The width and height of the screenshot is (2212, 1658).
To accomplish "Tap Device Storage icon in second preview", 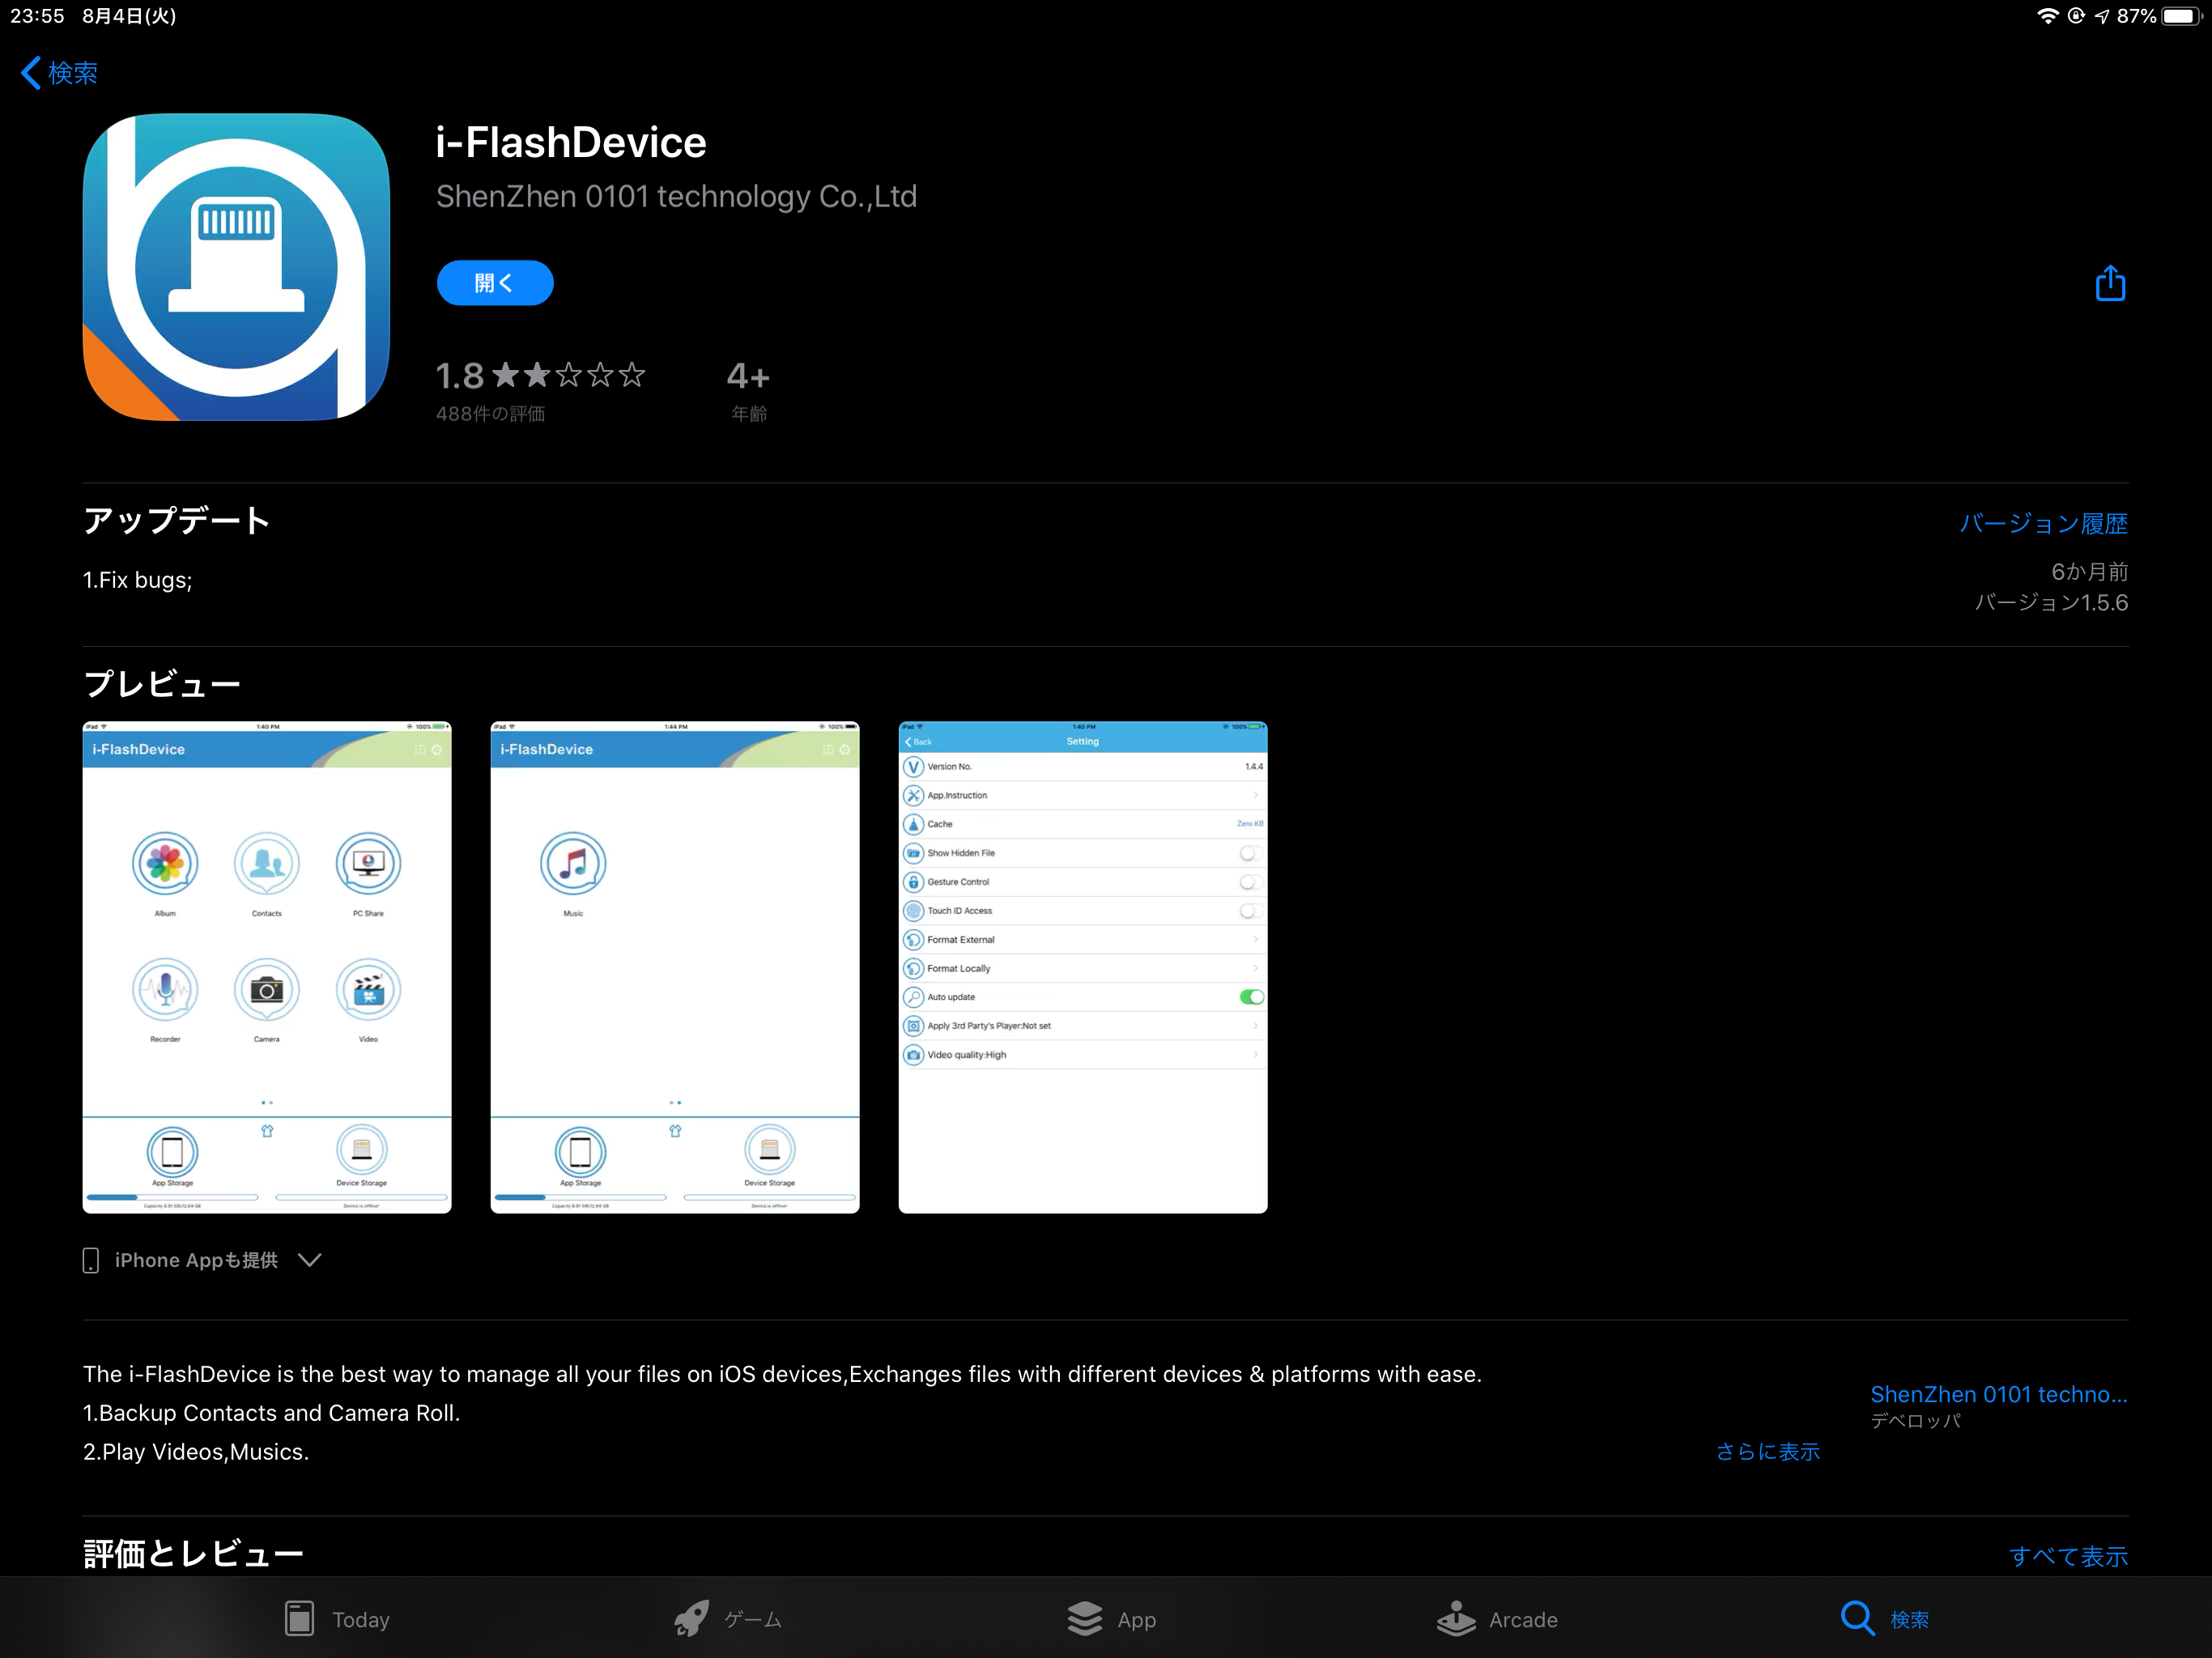I will point(770,1151).
